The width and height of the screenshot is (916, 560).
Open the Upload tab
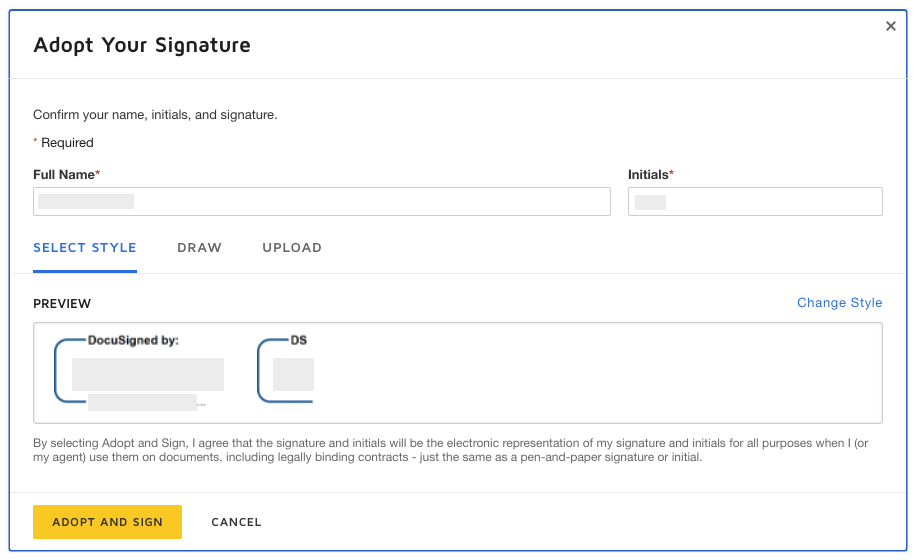(x=292, y=248)
